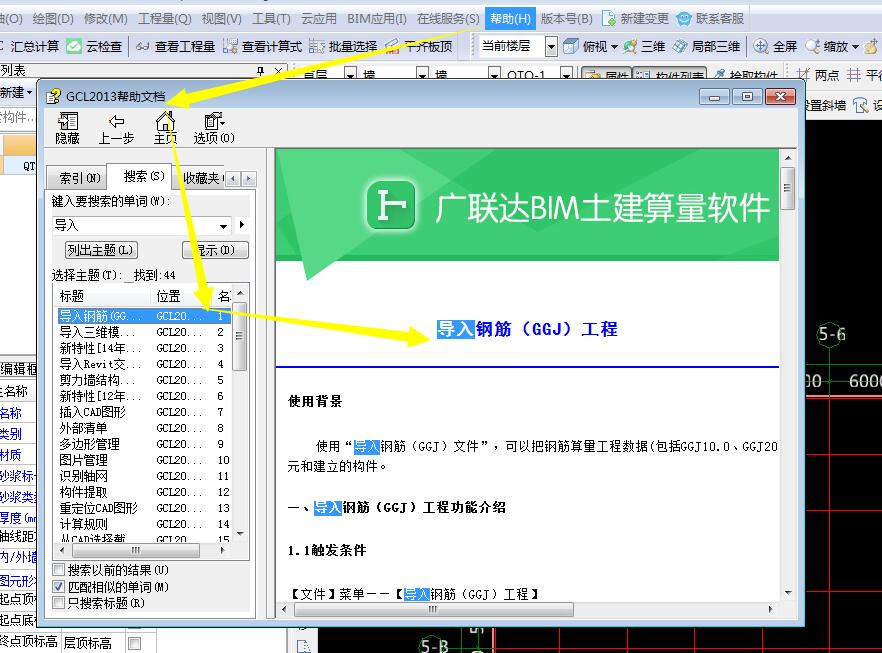Open the 工程量(Q) menu
Image resolution: width=882 pixels, height=653 pixels.
(165, 19)
